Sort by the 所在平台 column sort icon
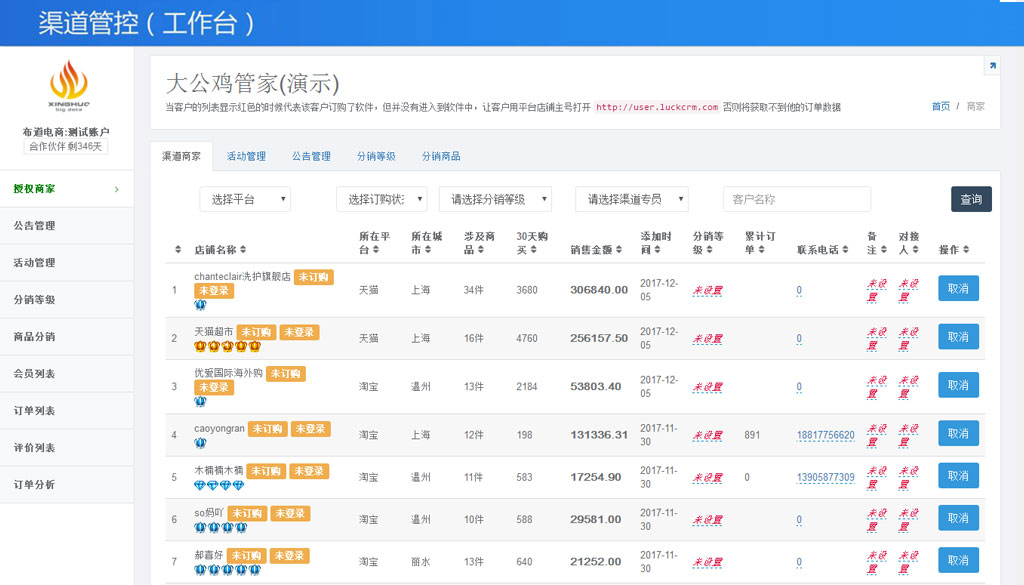1024x585 pixels. tap(376, 249)
